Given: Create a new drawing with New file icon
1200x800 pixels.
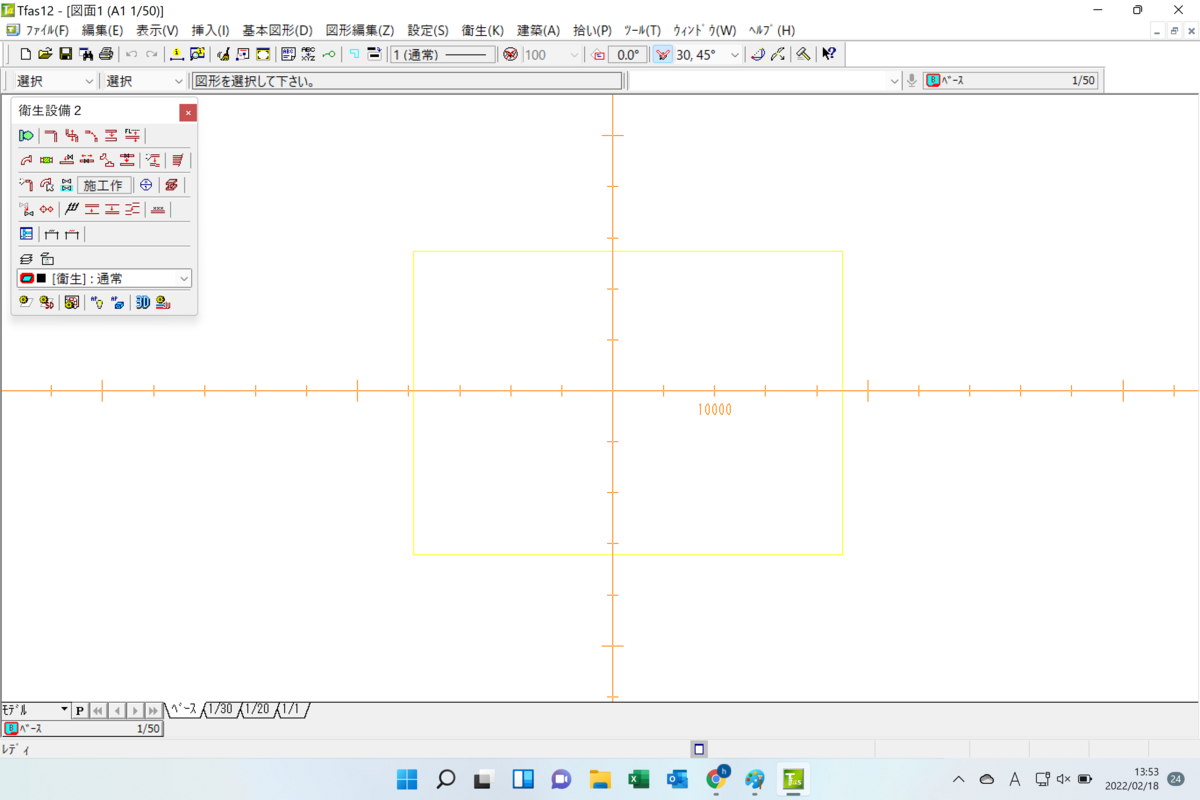Looking at the screenshot, I should pyautogui.click(x=26, y=55).
